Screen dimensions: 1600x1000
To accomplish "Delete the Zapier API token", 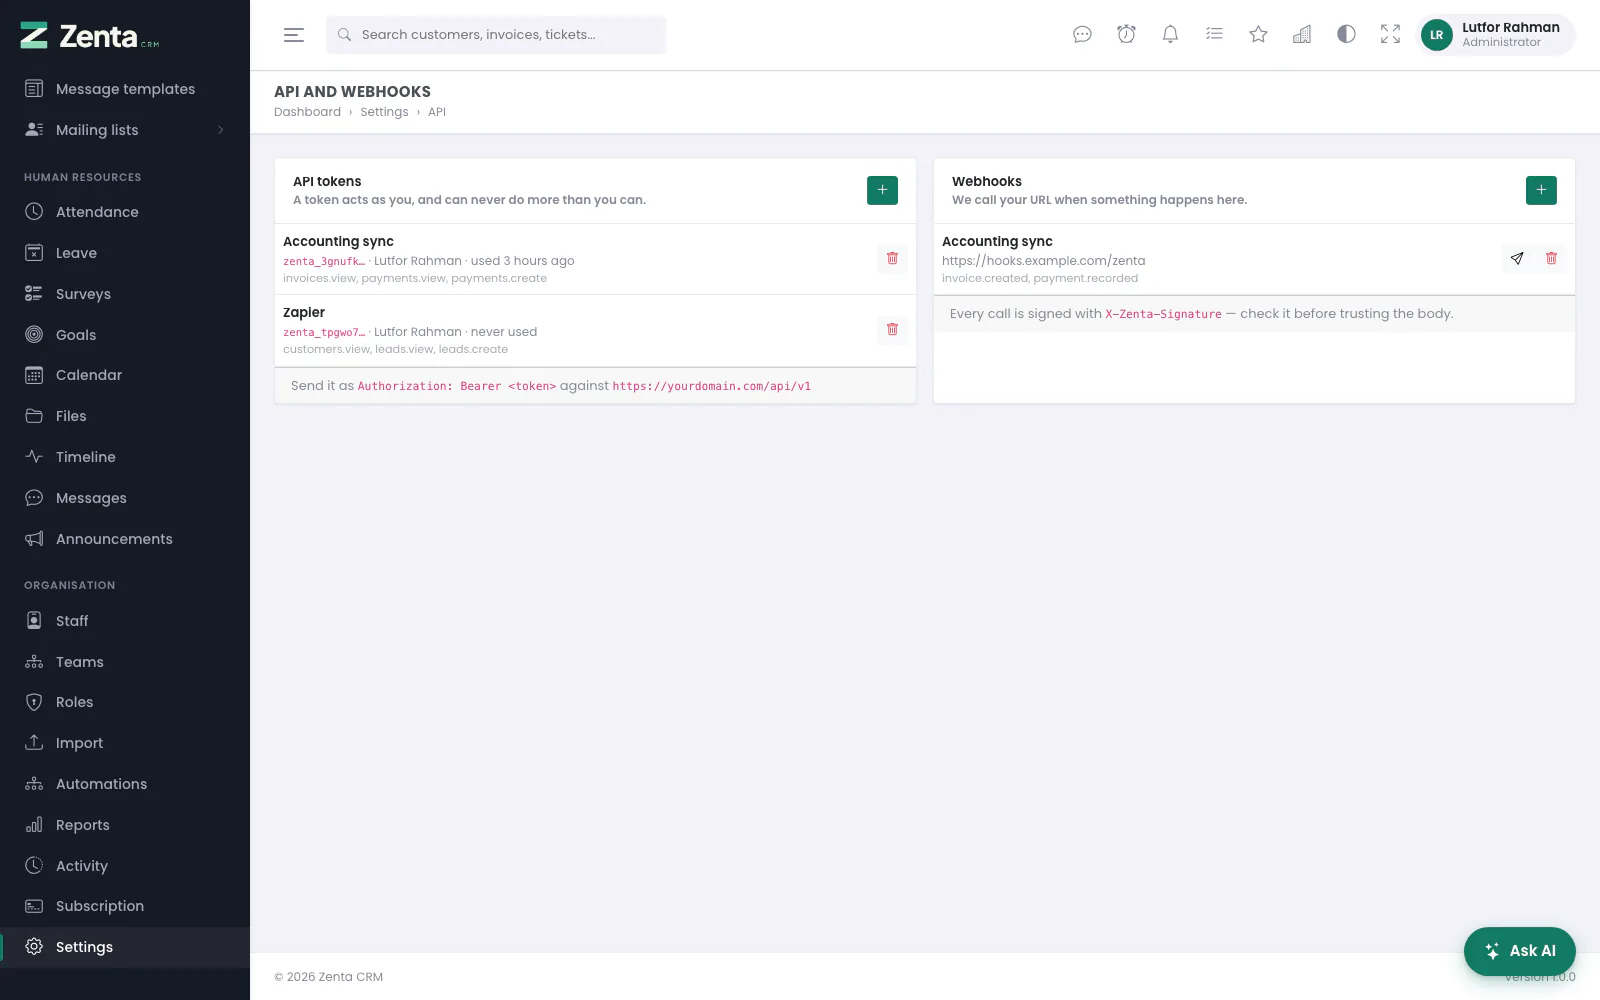I will coord(892,329).
